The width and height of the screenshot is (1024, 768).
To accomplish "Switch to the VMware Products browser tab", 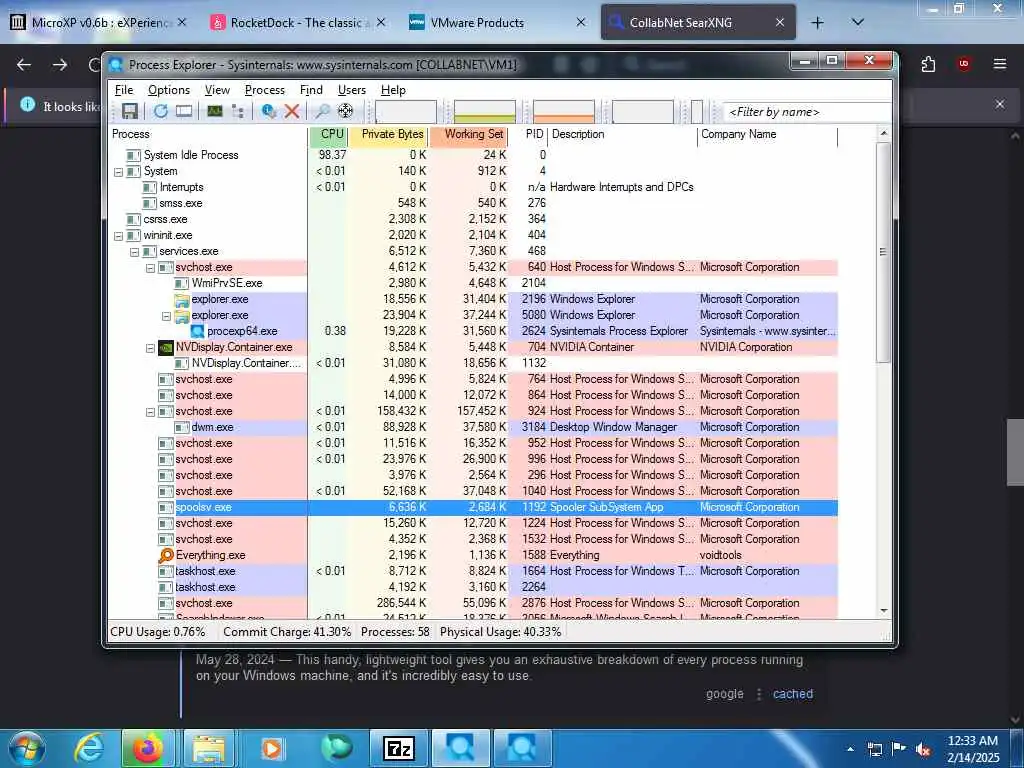I will (x=496, y=22).
